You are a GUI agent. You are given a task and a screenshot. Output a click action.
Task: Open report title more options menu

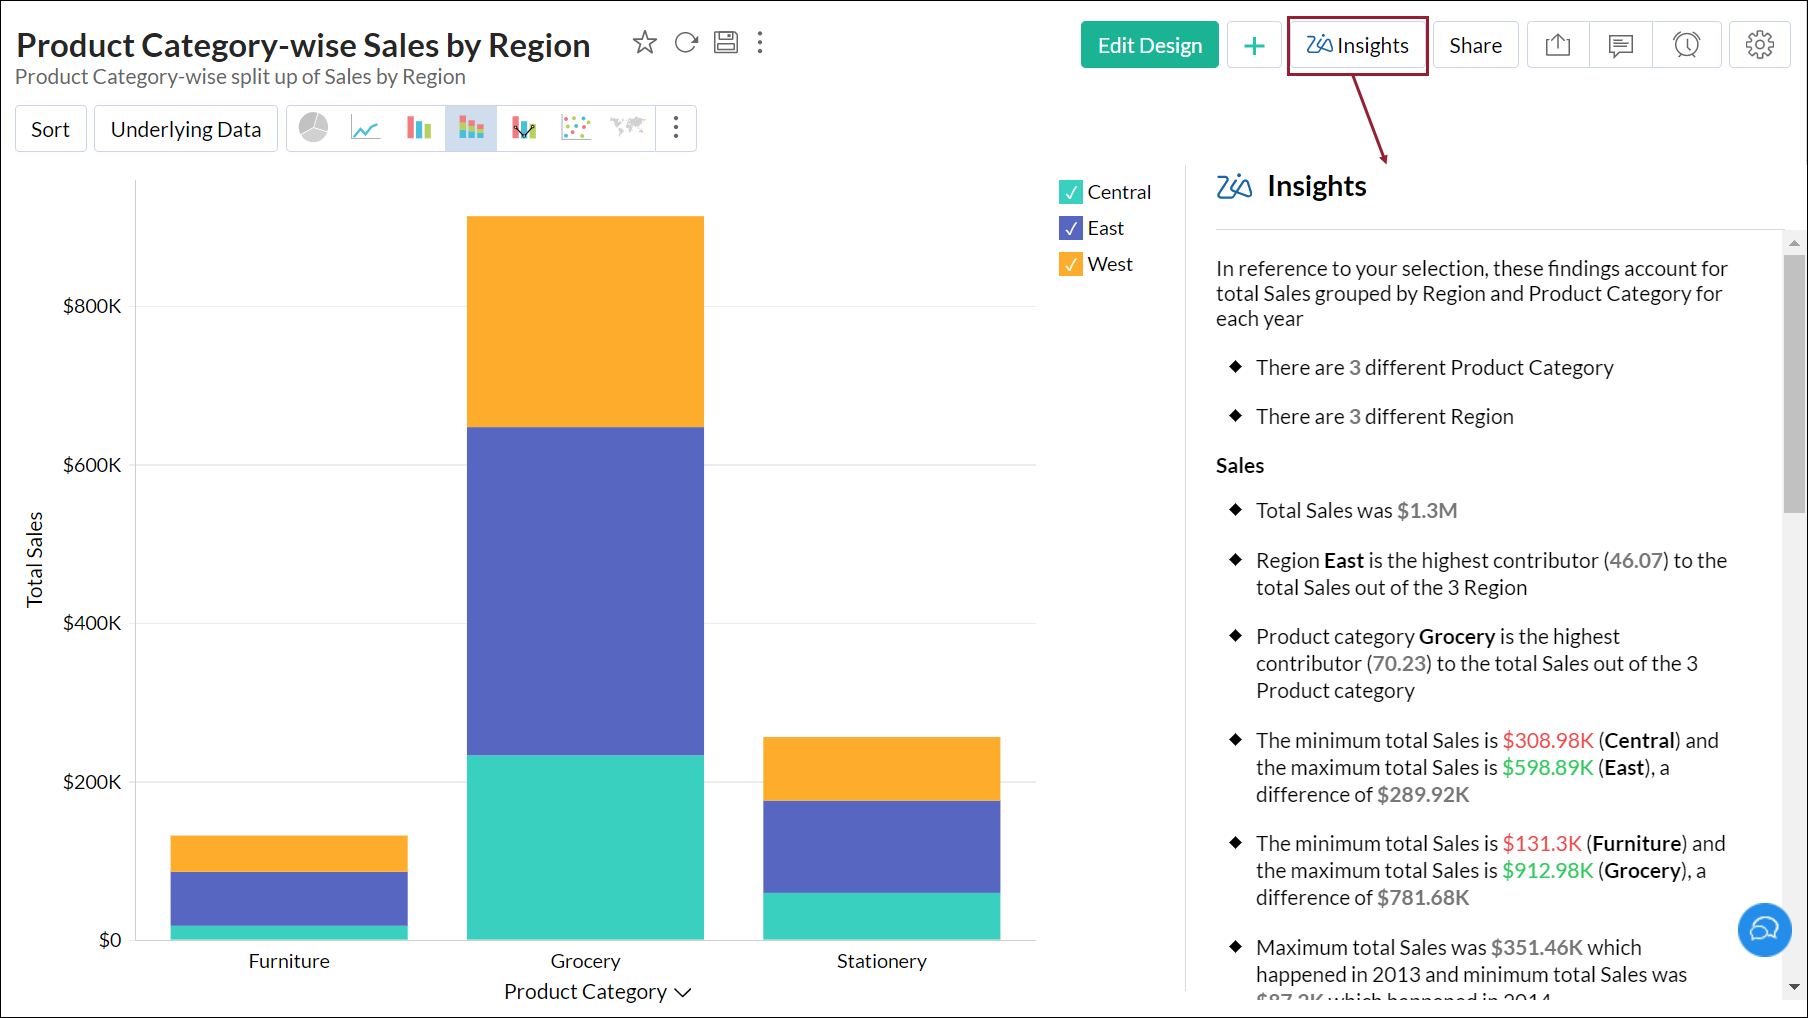(760, 43)
